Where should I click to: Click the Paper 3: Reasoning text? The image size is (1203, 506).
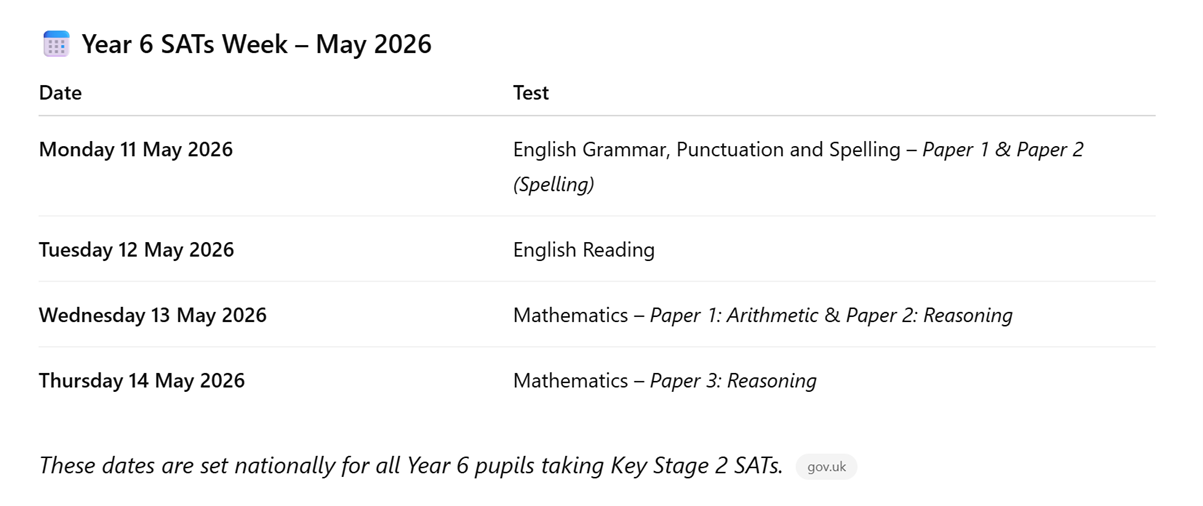[x=733, y=381]
